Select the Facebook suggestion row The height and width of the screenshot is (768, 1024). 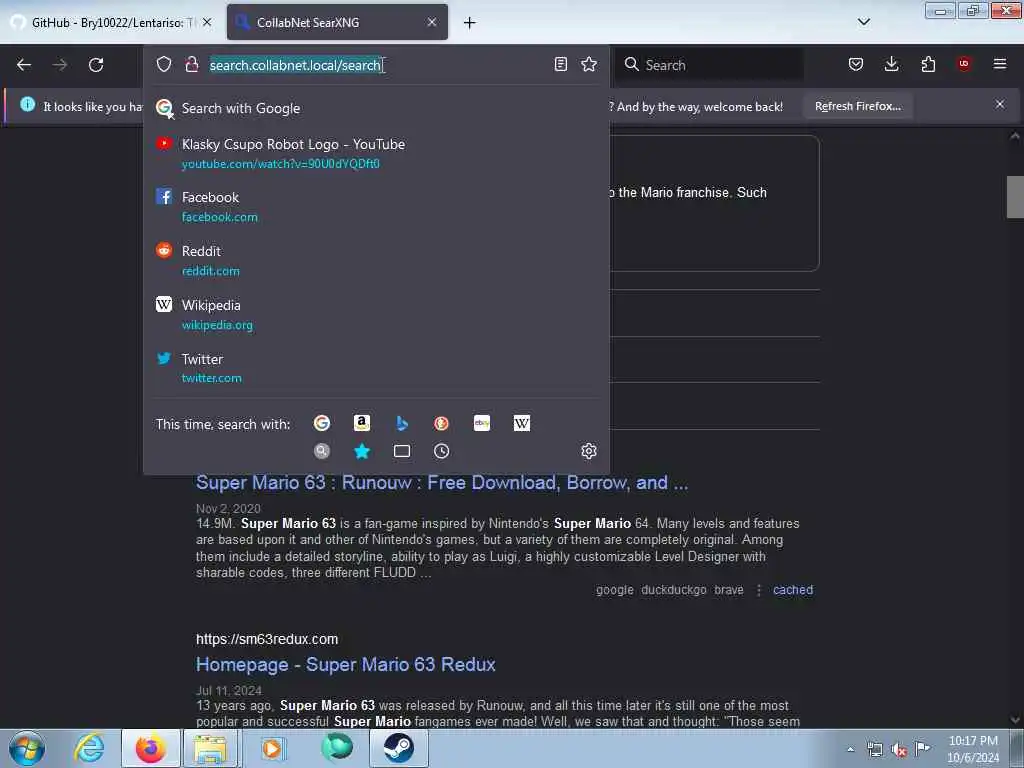point(376,206)
